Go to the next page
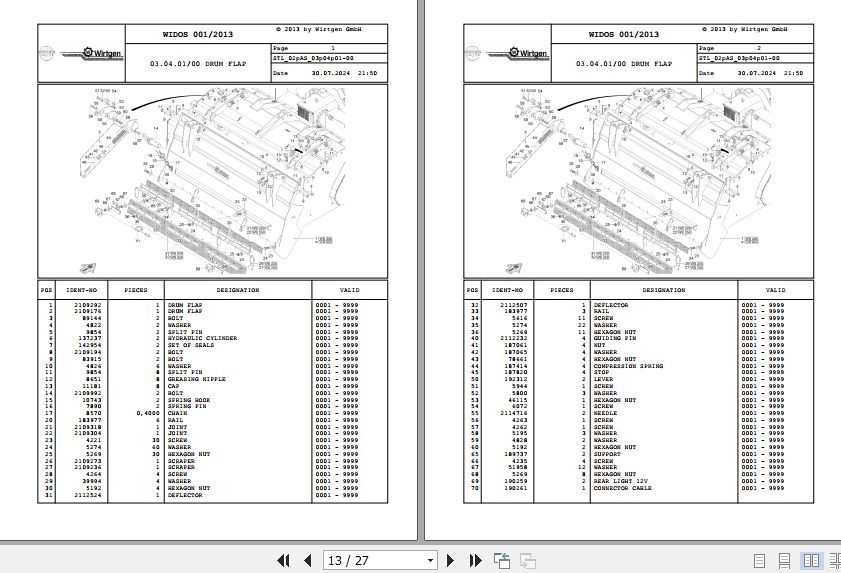 450,561
